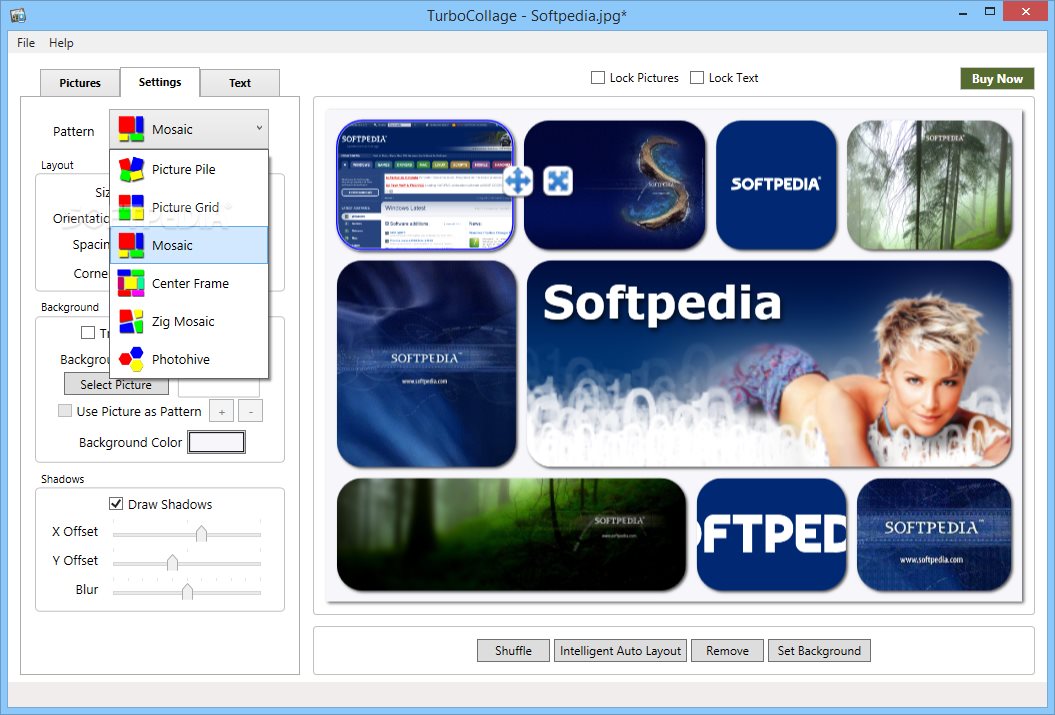The width and height of the screenshot is (1055, 715).
Task: Select the cropped 'FTPED' blue logo picture
Action: click(772, 535)
